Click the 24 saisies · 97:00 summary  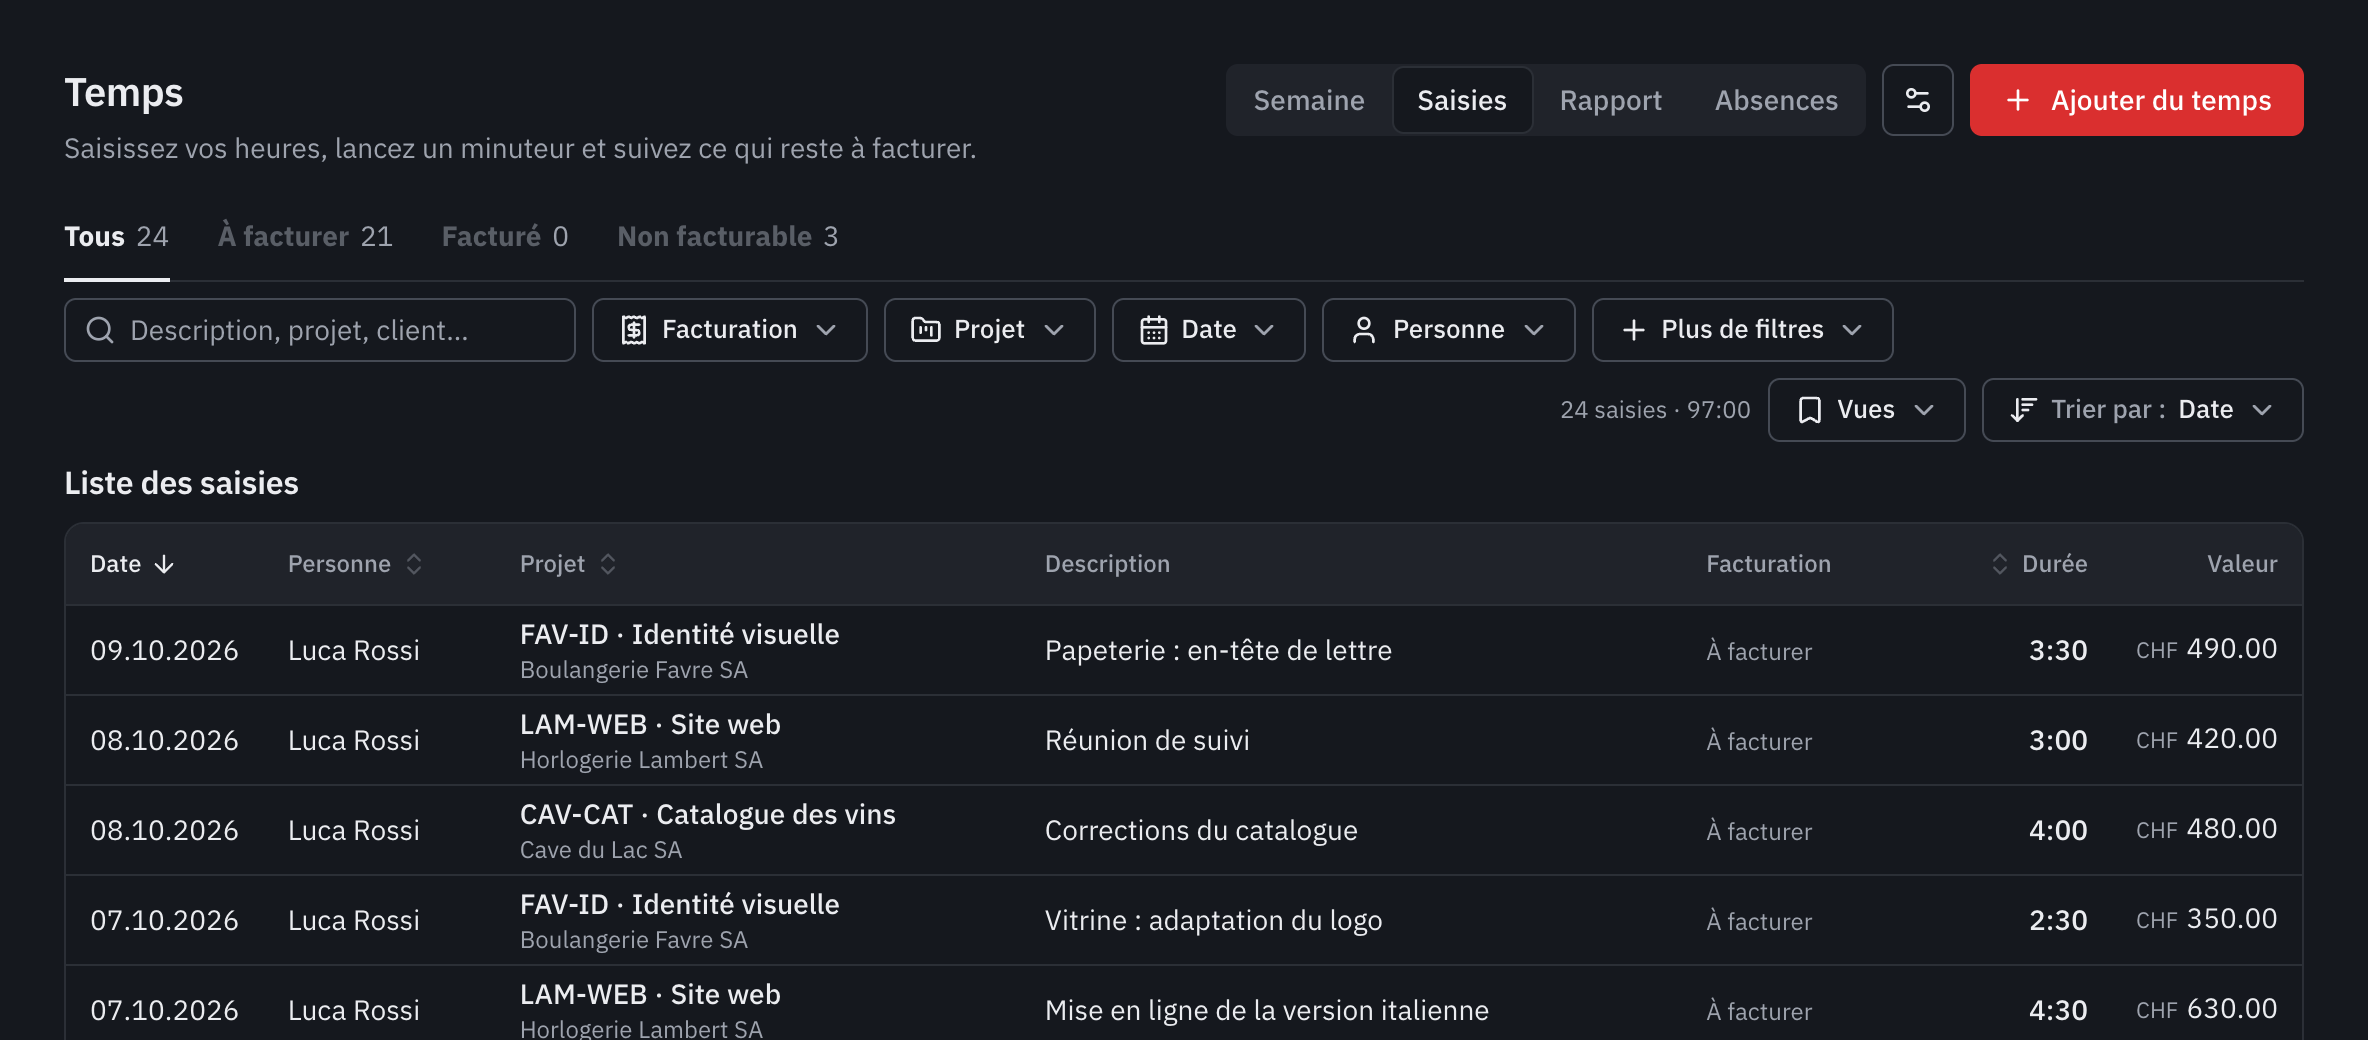[x=1655, y=410]
